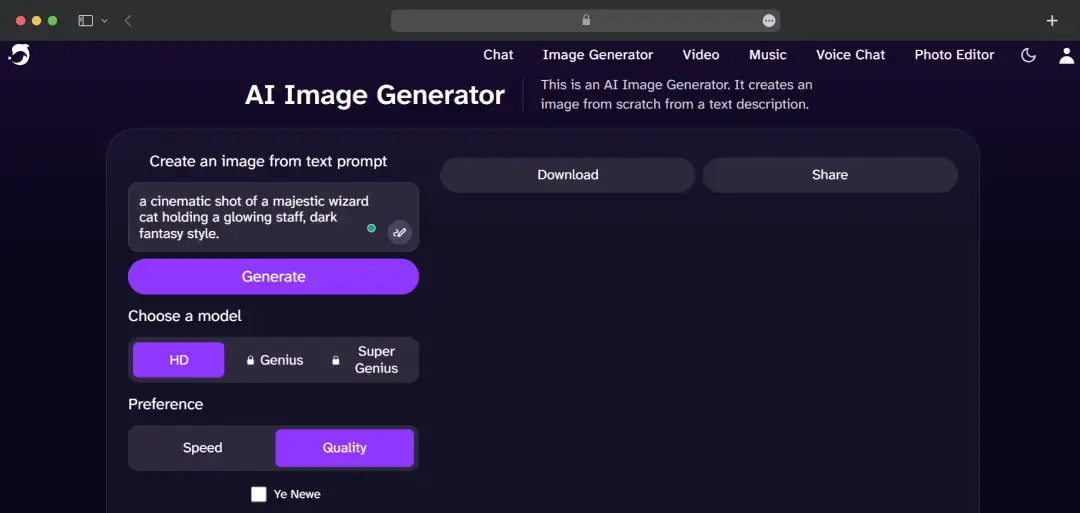The width and height of the screenshot is (1080, 513).
Task: Open the address bar more options icon
Action: (769, 21)
